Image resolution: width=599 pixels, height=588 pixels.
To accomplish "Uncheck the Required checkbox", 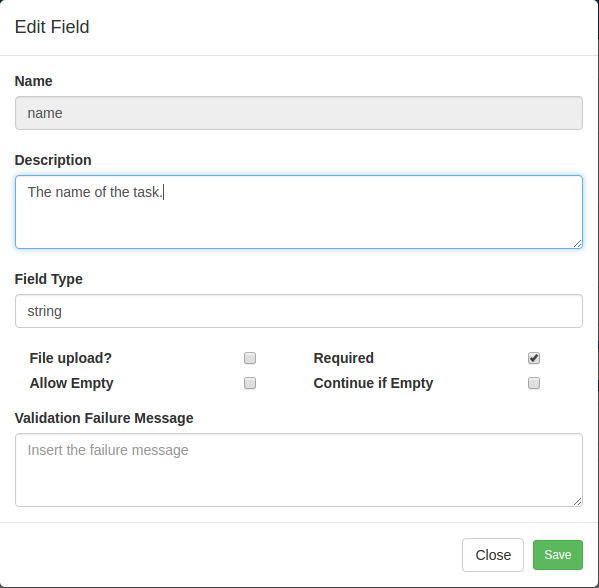I will pos(534,358).
